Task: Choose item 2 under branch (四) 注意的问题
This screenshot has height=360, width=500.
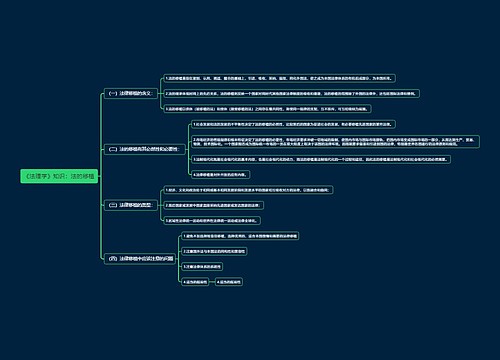Action: (x=214, y=251)
